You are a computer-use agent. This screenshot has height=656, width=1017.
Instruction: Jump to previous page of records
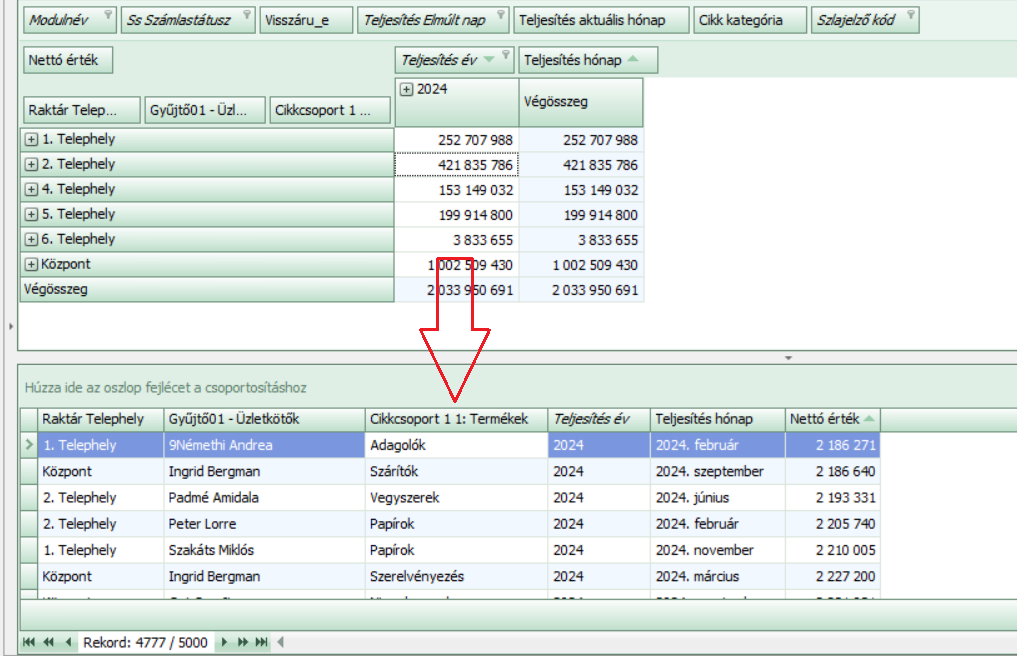tap(48, 642)
